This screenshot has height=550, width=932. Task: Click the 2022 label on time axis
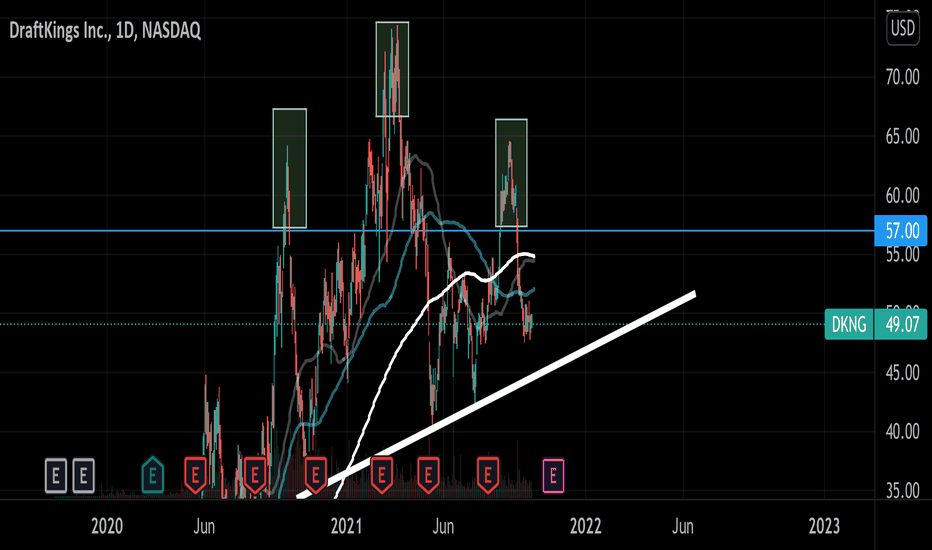[x=585, y=526]
